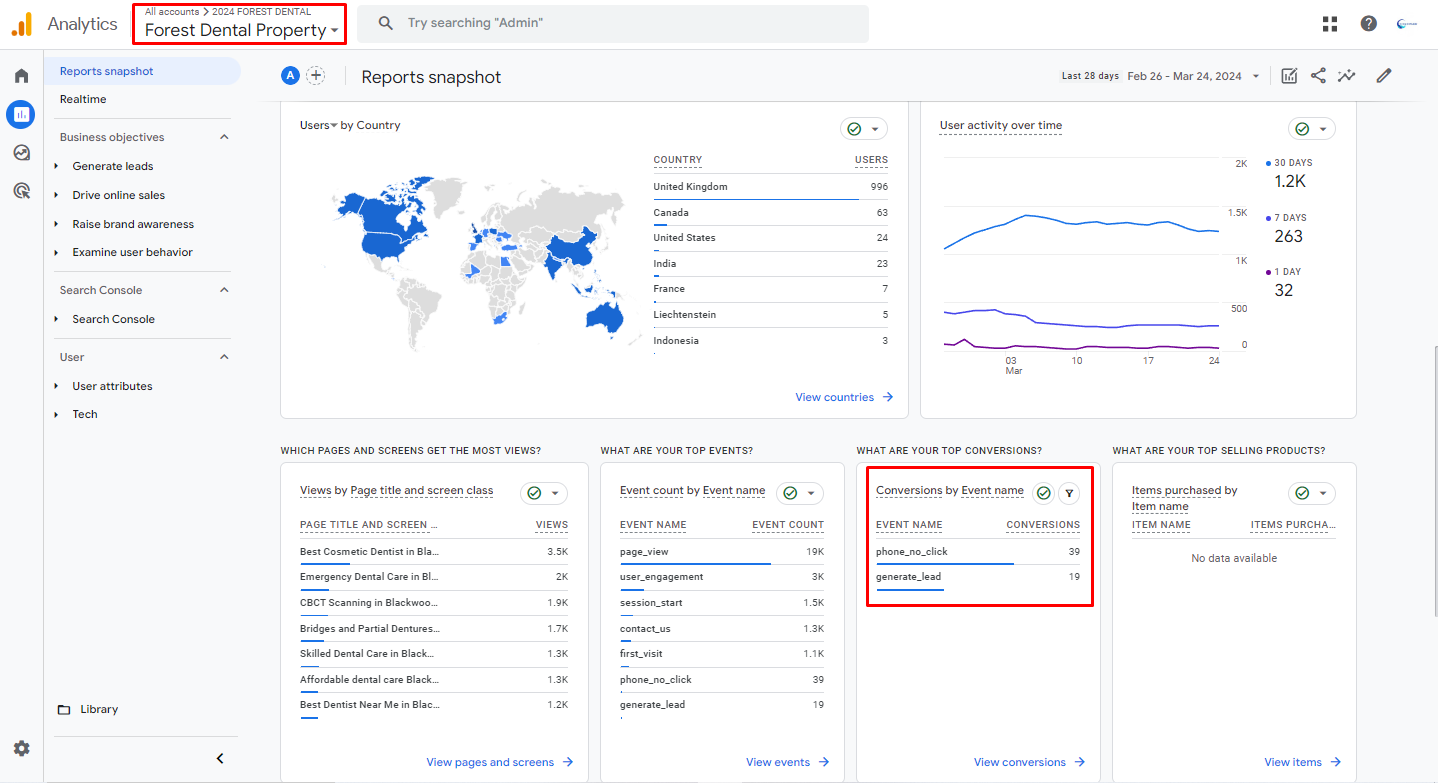Click the Canada country row
Viewport: 1438px width, 783px height.
[x=770, y=213]
